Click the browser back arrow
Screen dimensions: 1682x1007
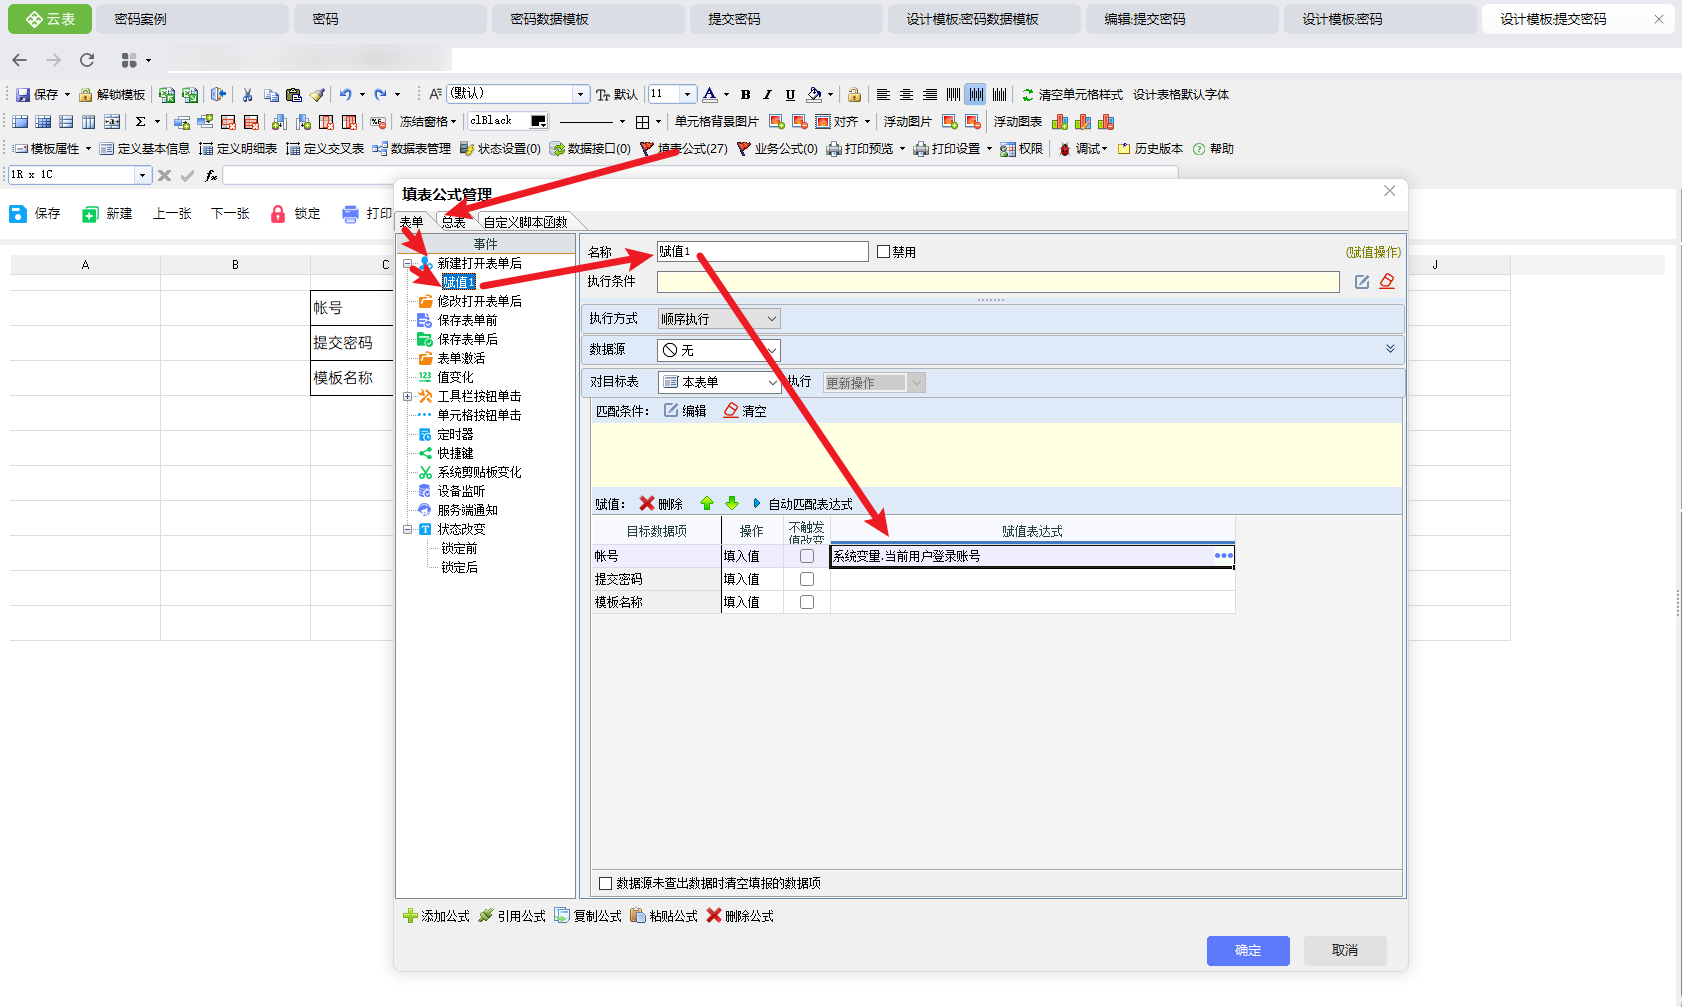tap(20, 60)
